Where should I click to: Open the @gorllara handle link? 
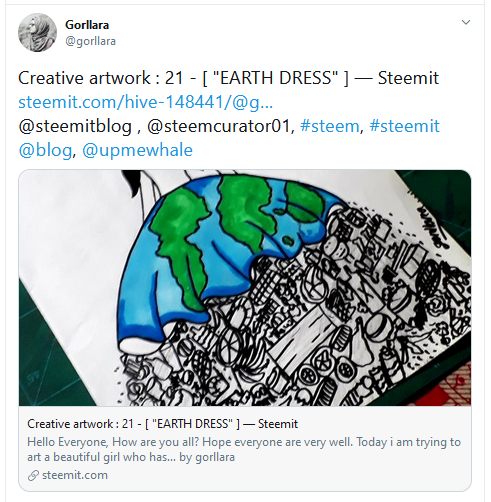point(90,41)
